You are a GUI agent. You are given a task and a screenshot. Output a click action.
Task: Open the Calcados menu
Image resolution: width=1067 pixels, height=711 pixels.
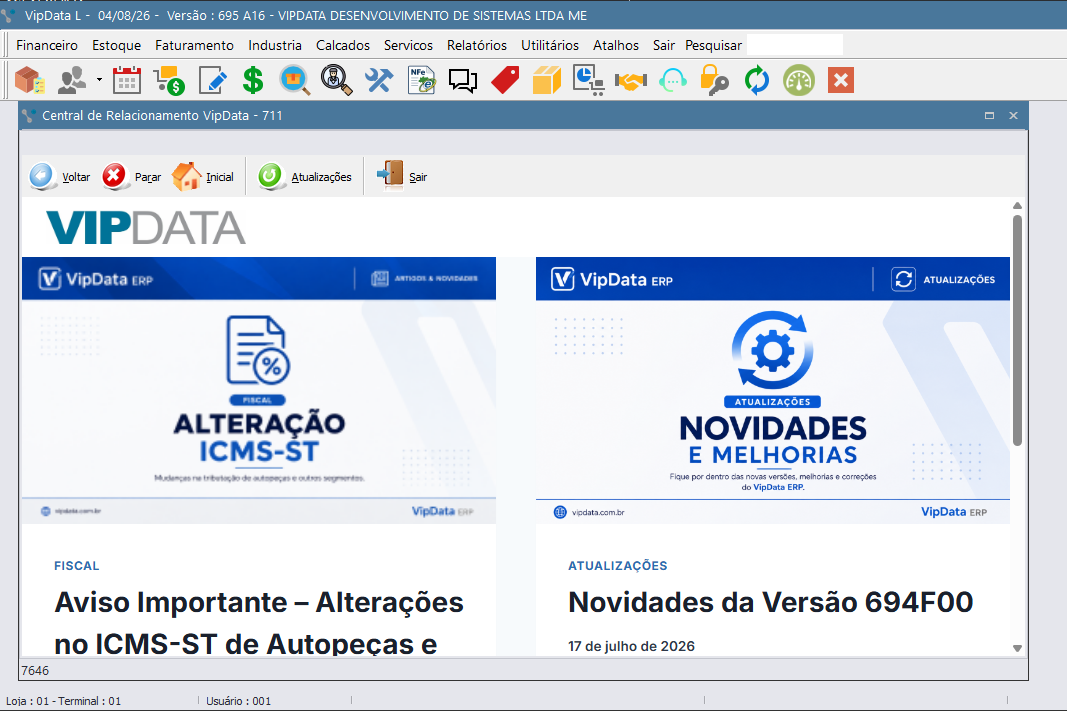[343, 45]
